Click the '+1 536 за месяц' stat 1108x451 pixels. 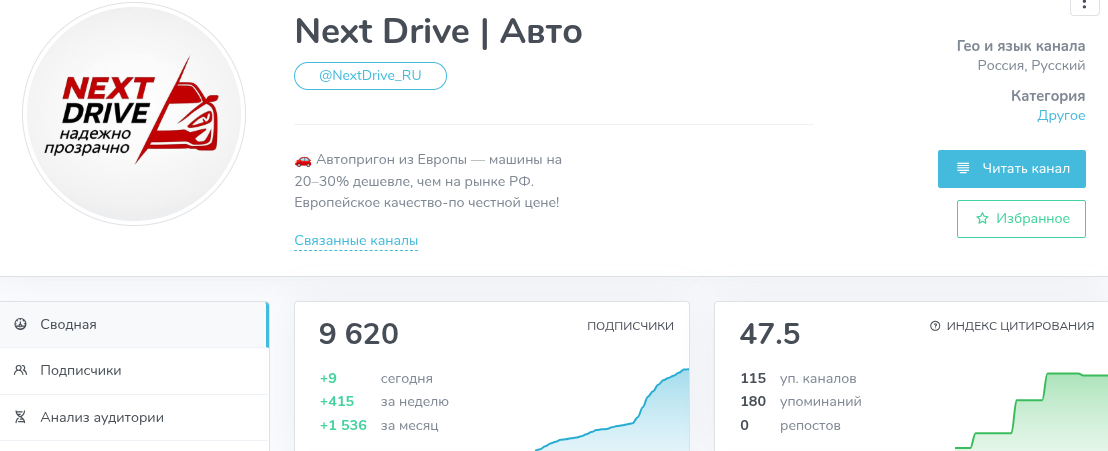click(x=379, y=425)
